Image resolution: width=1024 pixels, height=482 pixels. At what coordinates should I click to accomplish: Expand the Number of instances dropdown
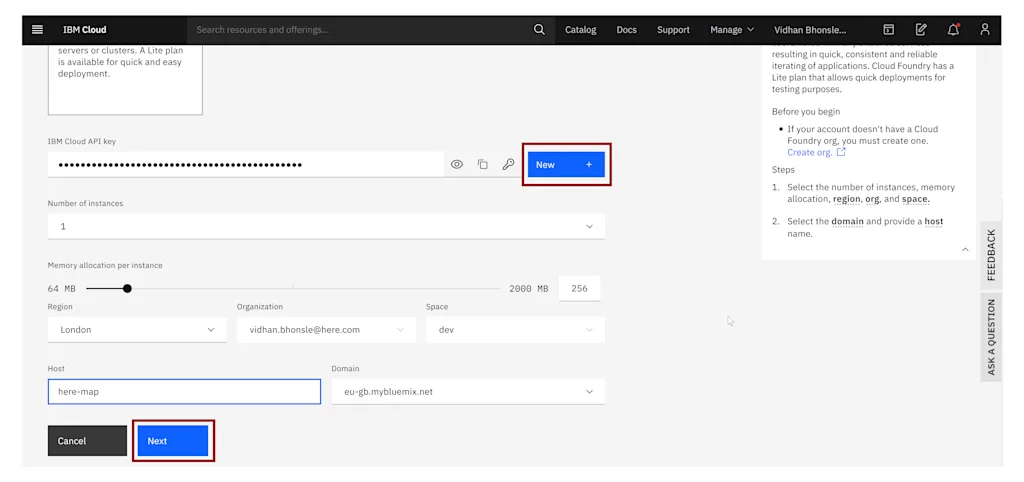(x=326, y=227)
